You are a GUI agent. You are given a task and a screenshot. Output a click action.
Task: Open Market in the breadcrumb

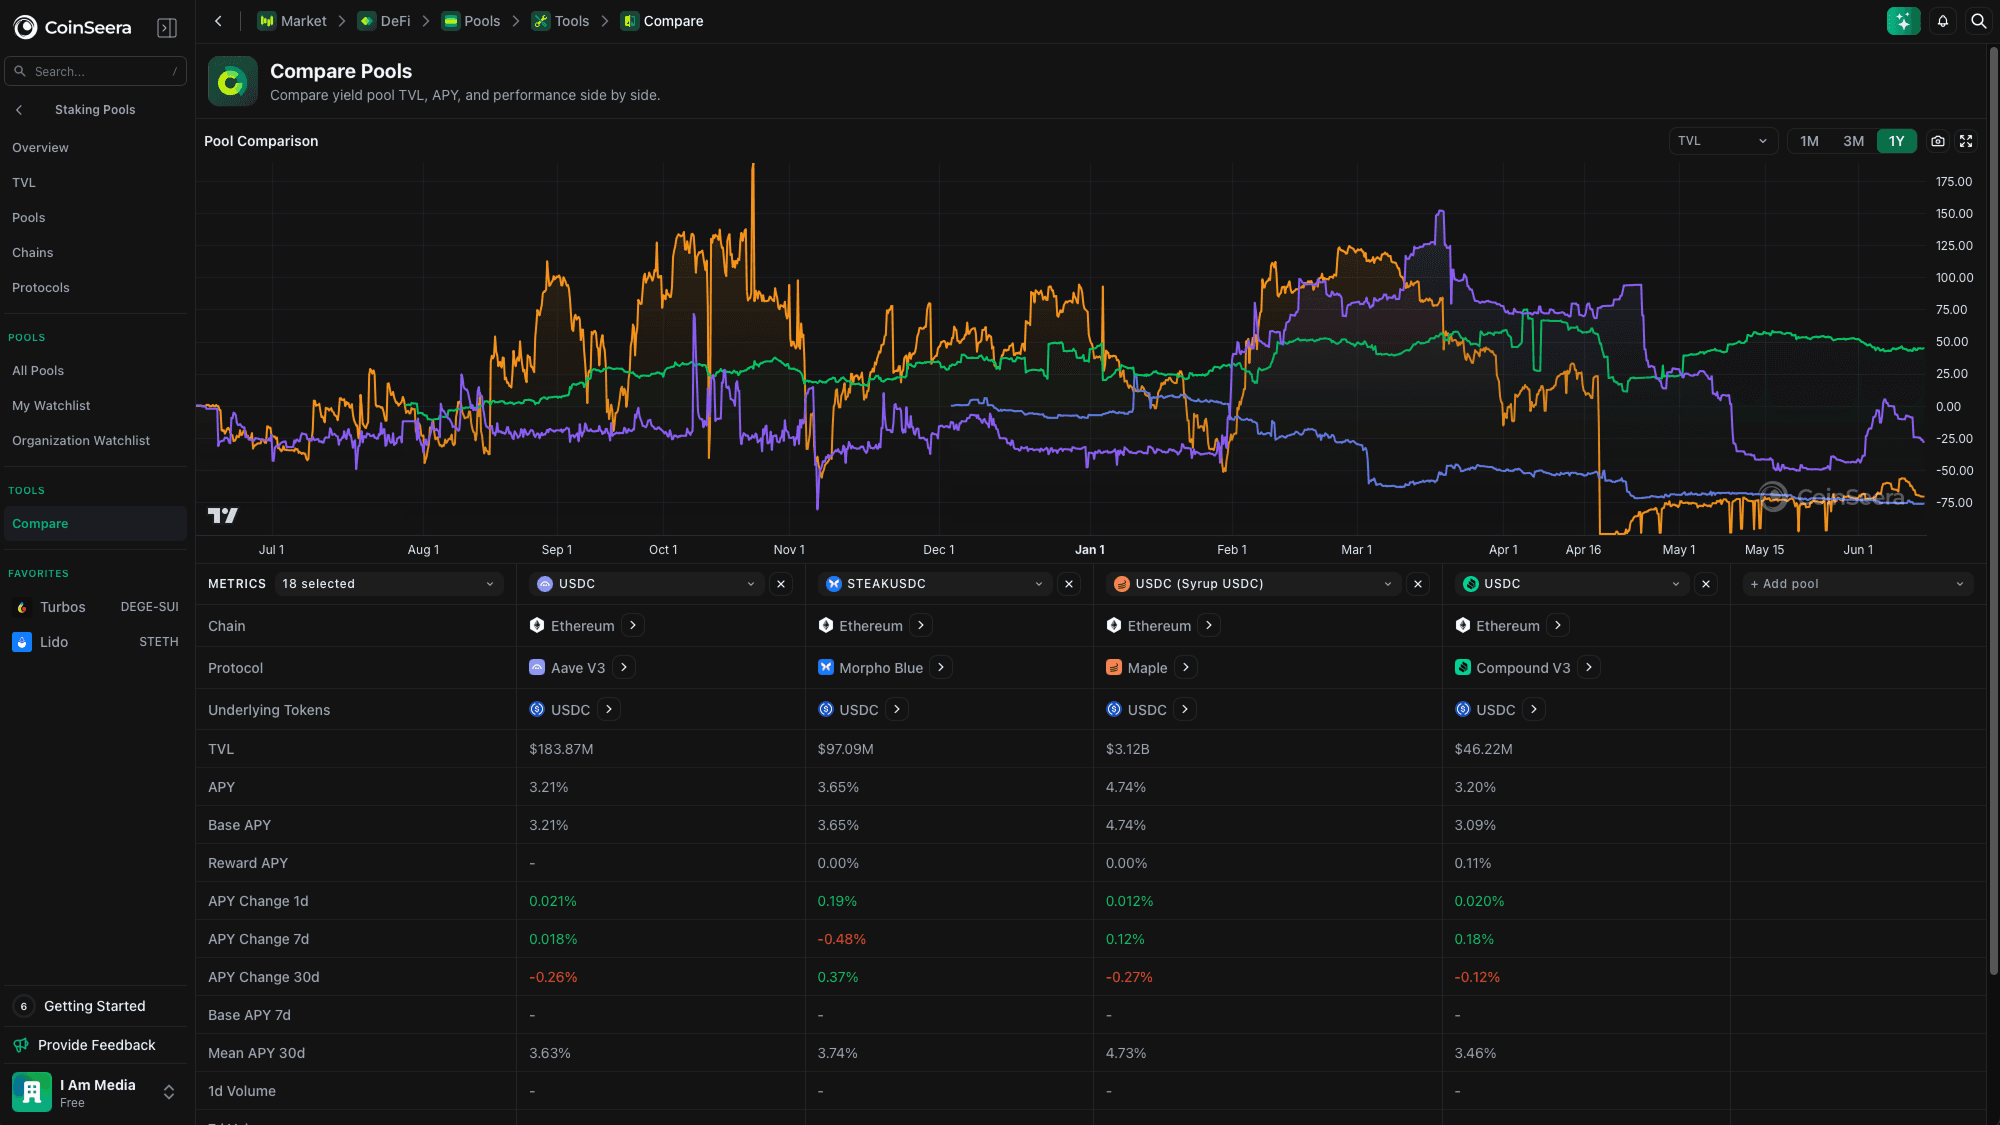coord(292,21)
